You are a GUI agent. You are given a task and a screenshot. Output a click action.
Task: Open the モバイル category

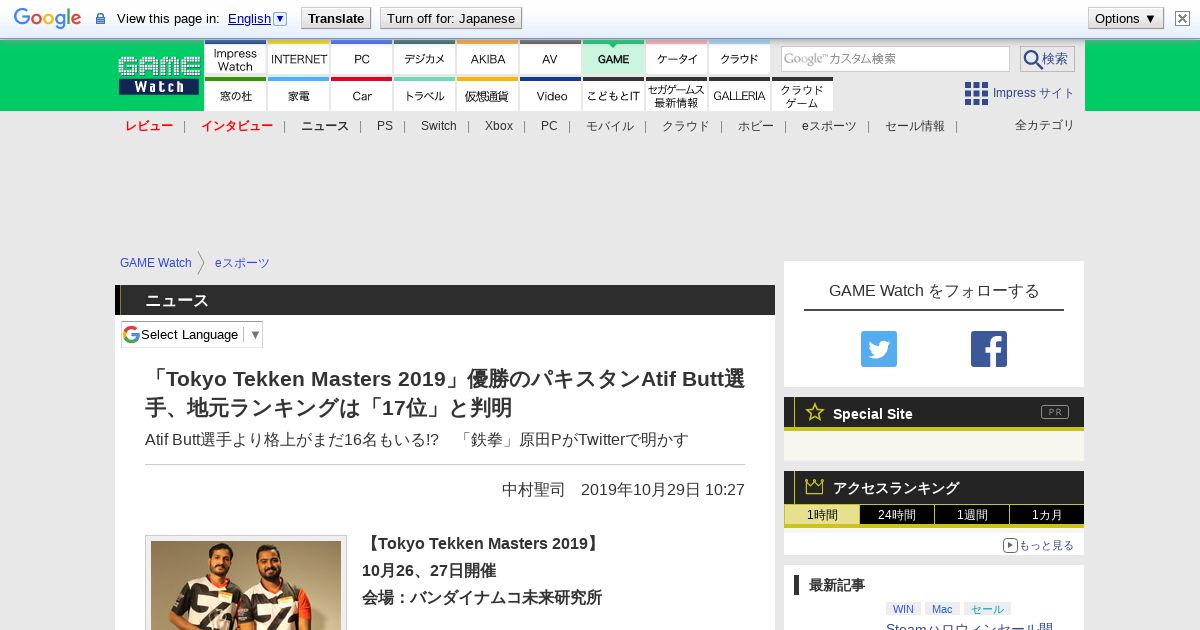pos(610,126)
